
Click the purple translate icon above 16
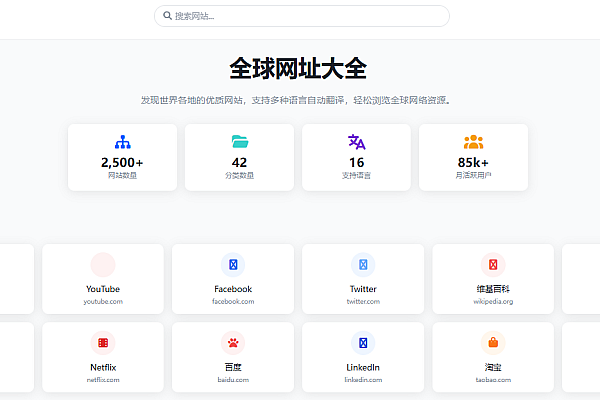357,142
